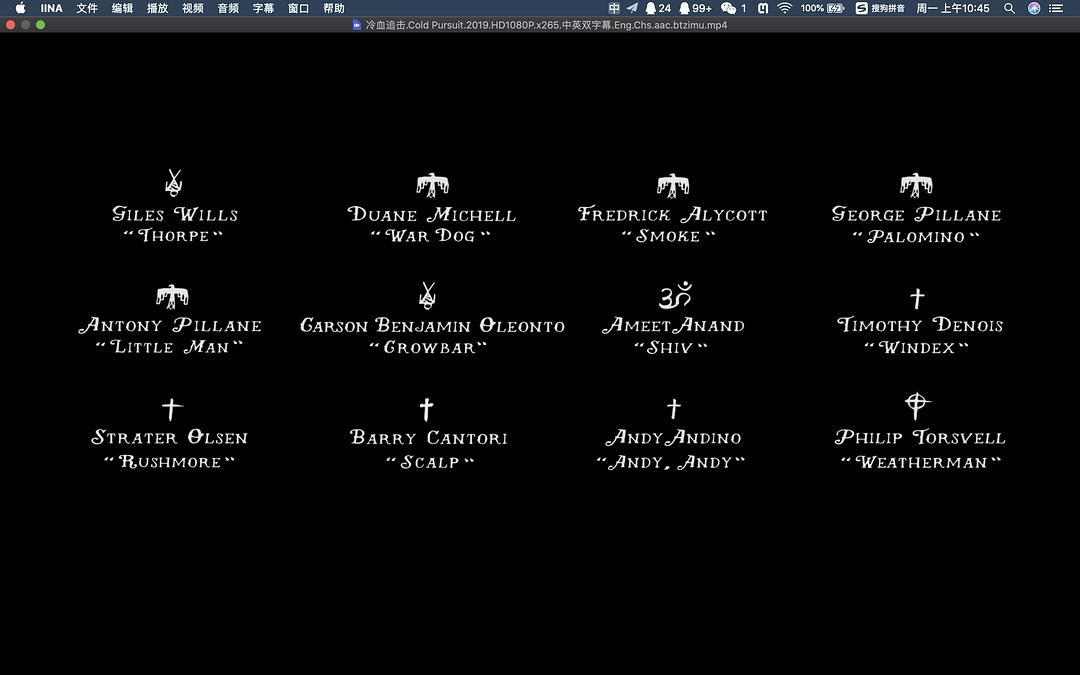Open Spotlight search magnifier
The width and height of the screenshot is (1080, 675).
click(1009, 8)
